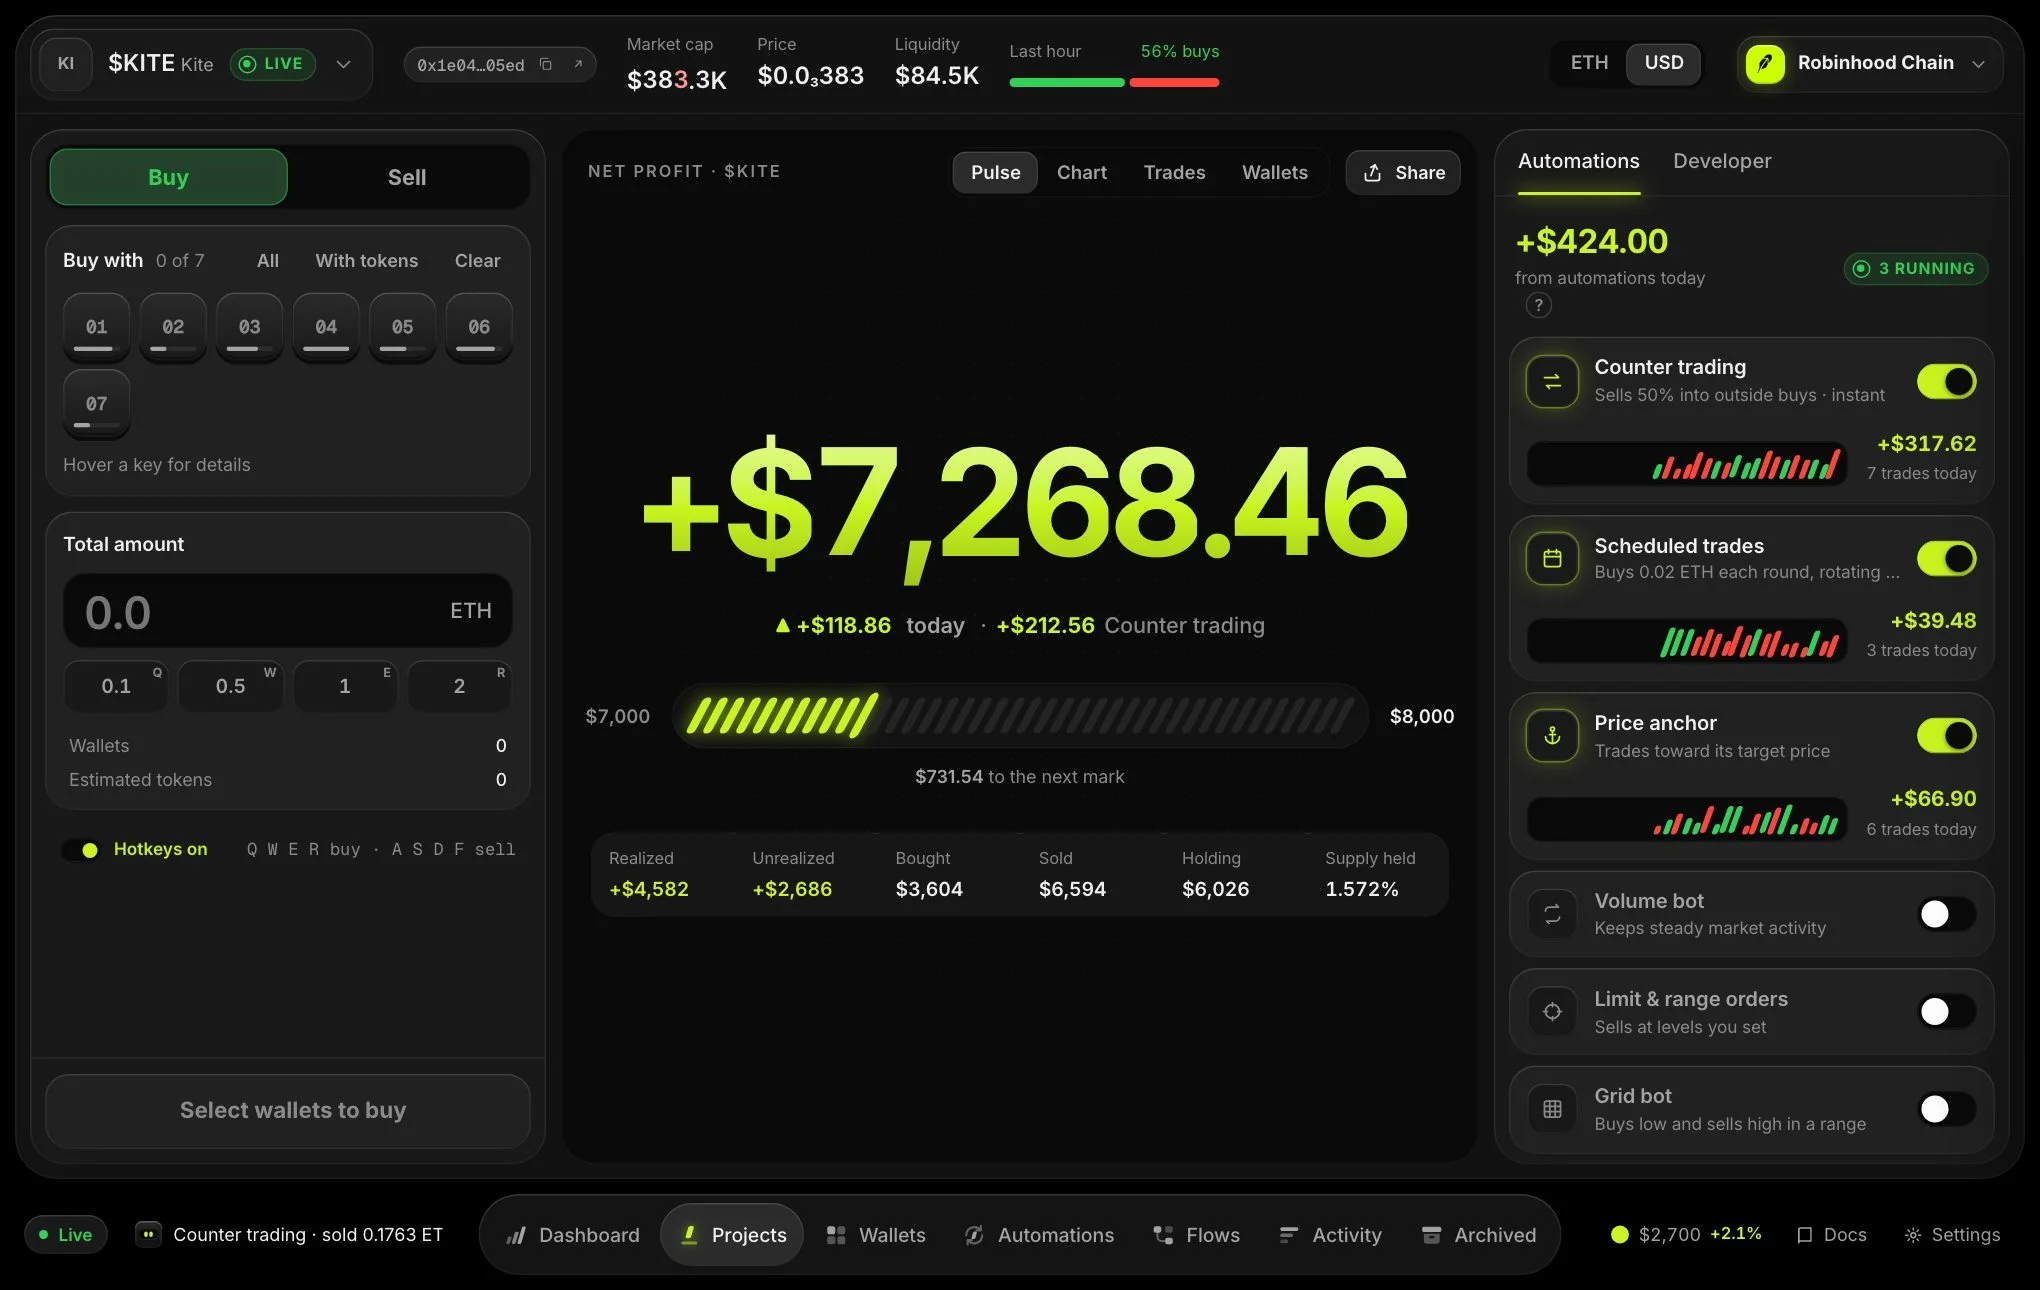2040x1290 pixels.
Task: Switch off the Price anchor toggle
Action: click(x=1946, y=736)
